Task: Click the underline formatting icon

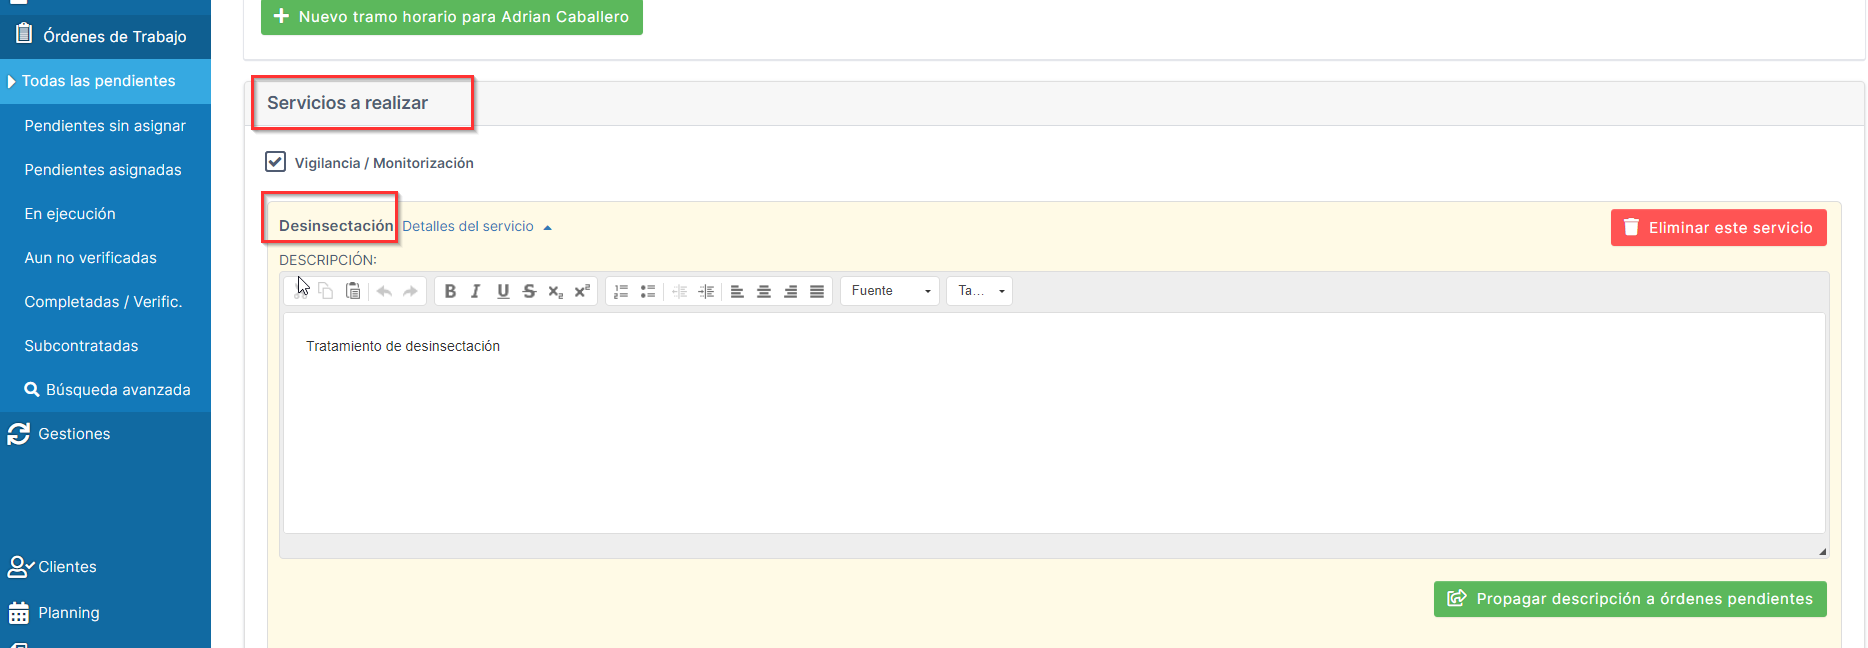Action: pyautogui.click(x=503, y=291)
